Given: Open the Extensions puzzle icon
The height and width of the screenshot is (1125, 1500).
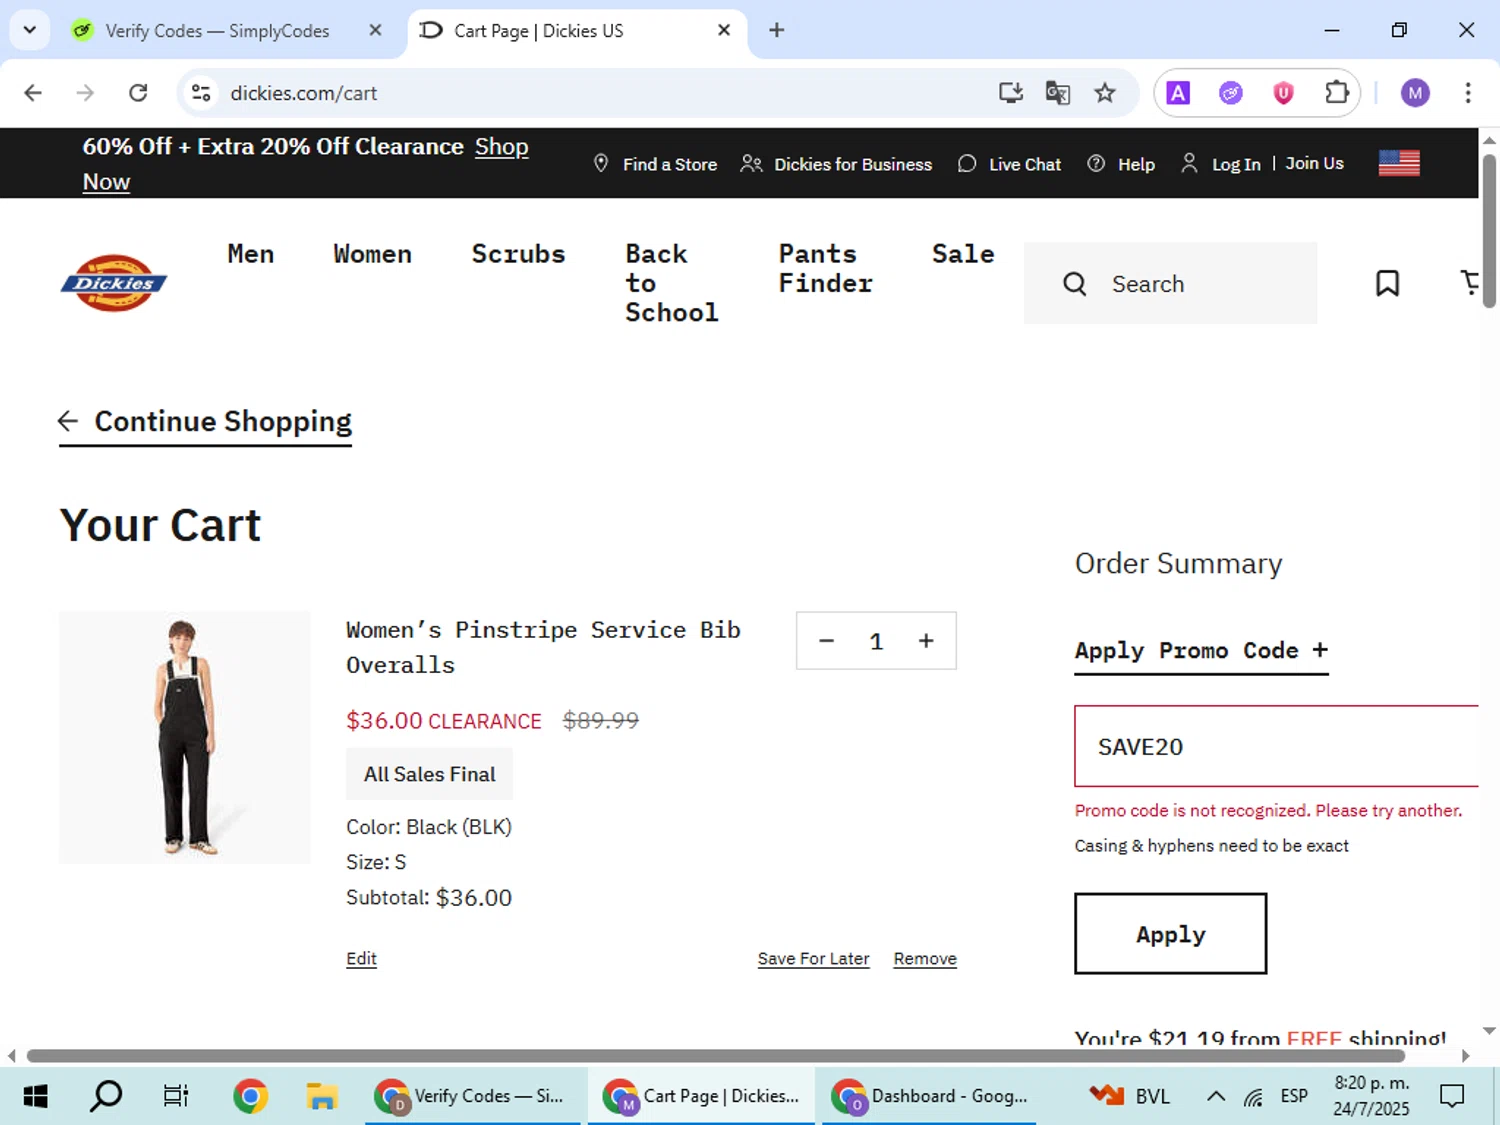Looking at the screenshot, I should (x=1336, y=93).
